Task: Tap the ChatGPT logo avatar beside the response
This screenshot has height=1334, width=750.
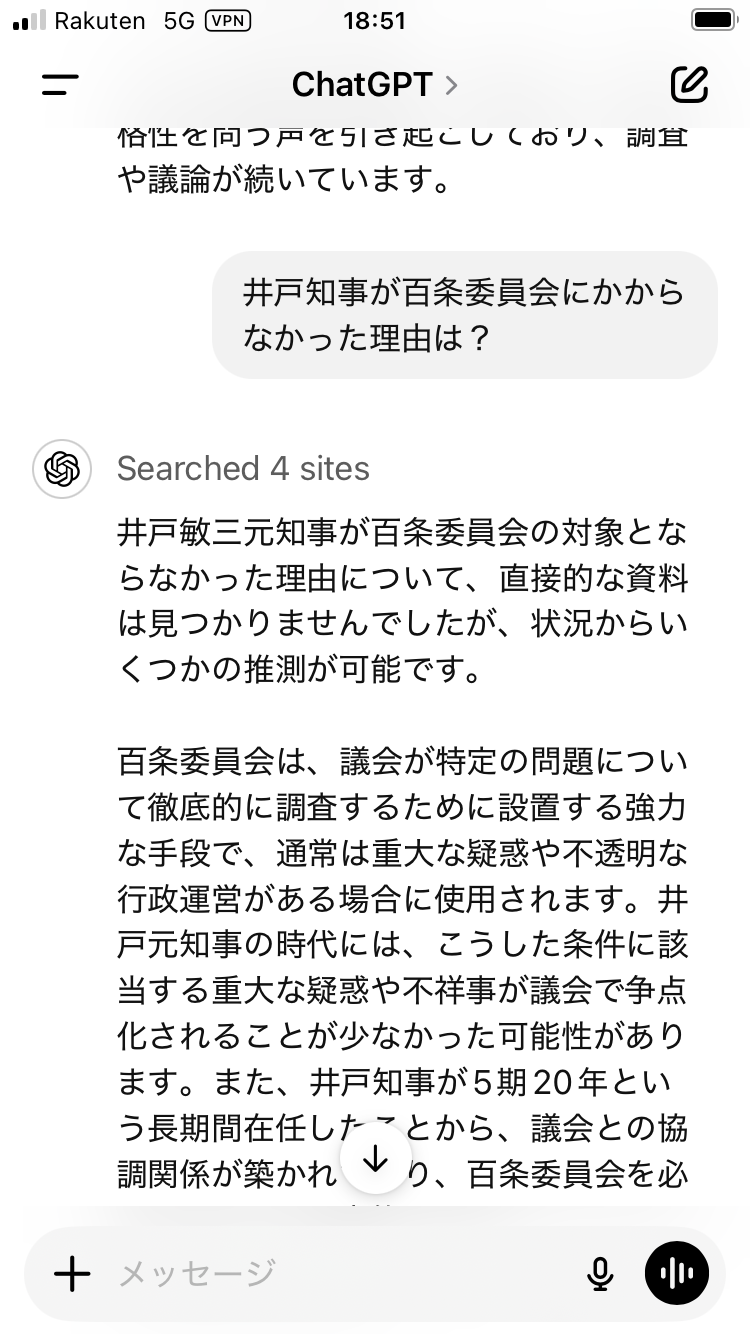Action: point(61,468)
